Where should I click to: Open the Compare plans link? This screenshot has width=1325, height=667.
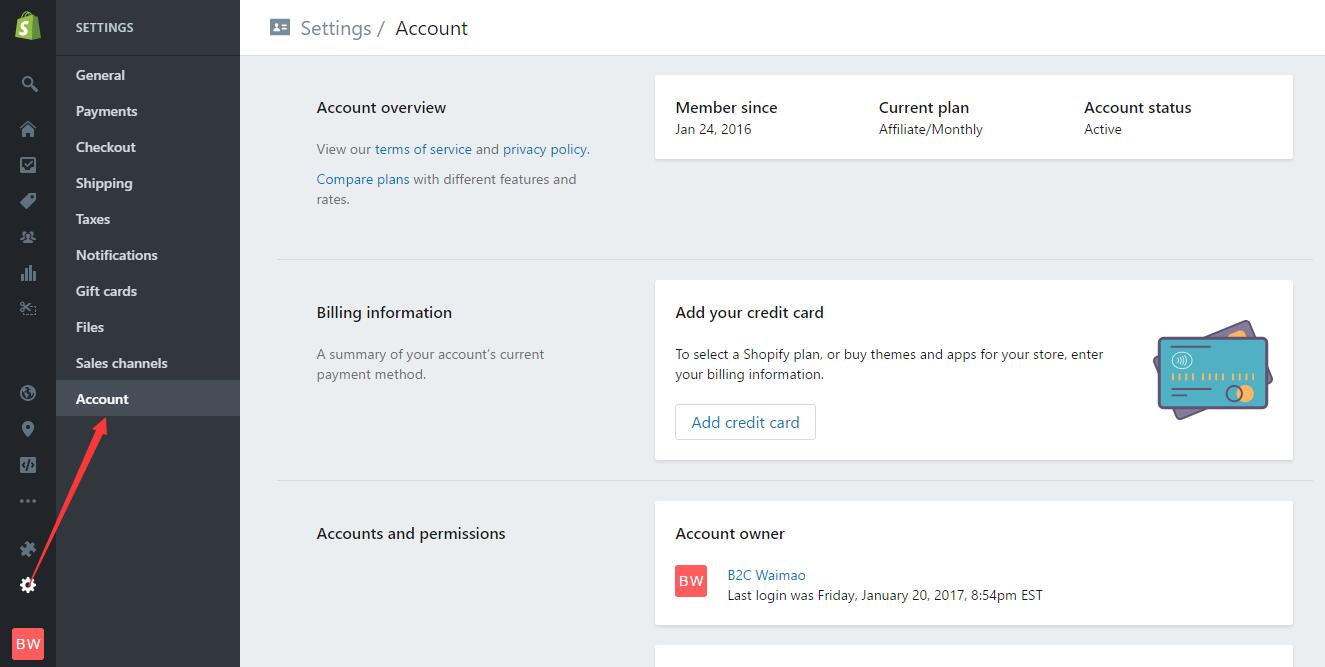tap(363, 179)
